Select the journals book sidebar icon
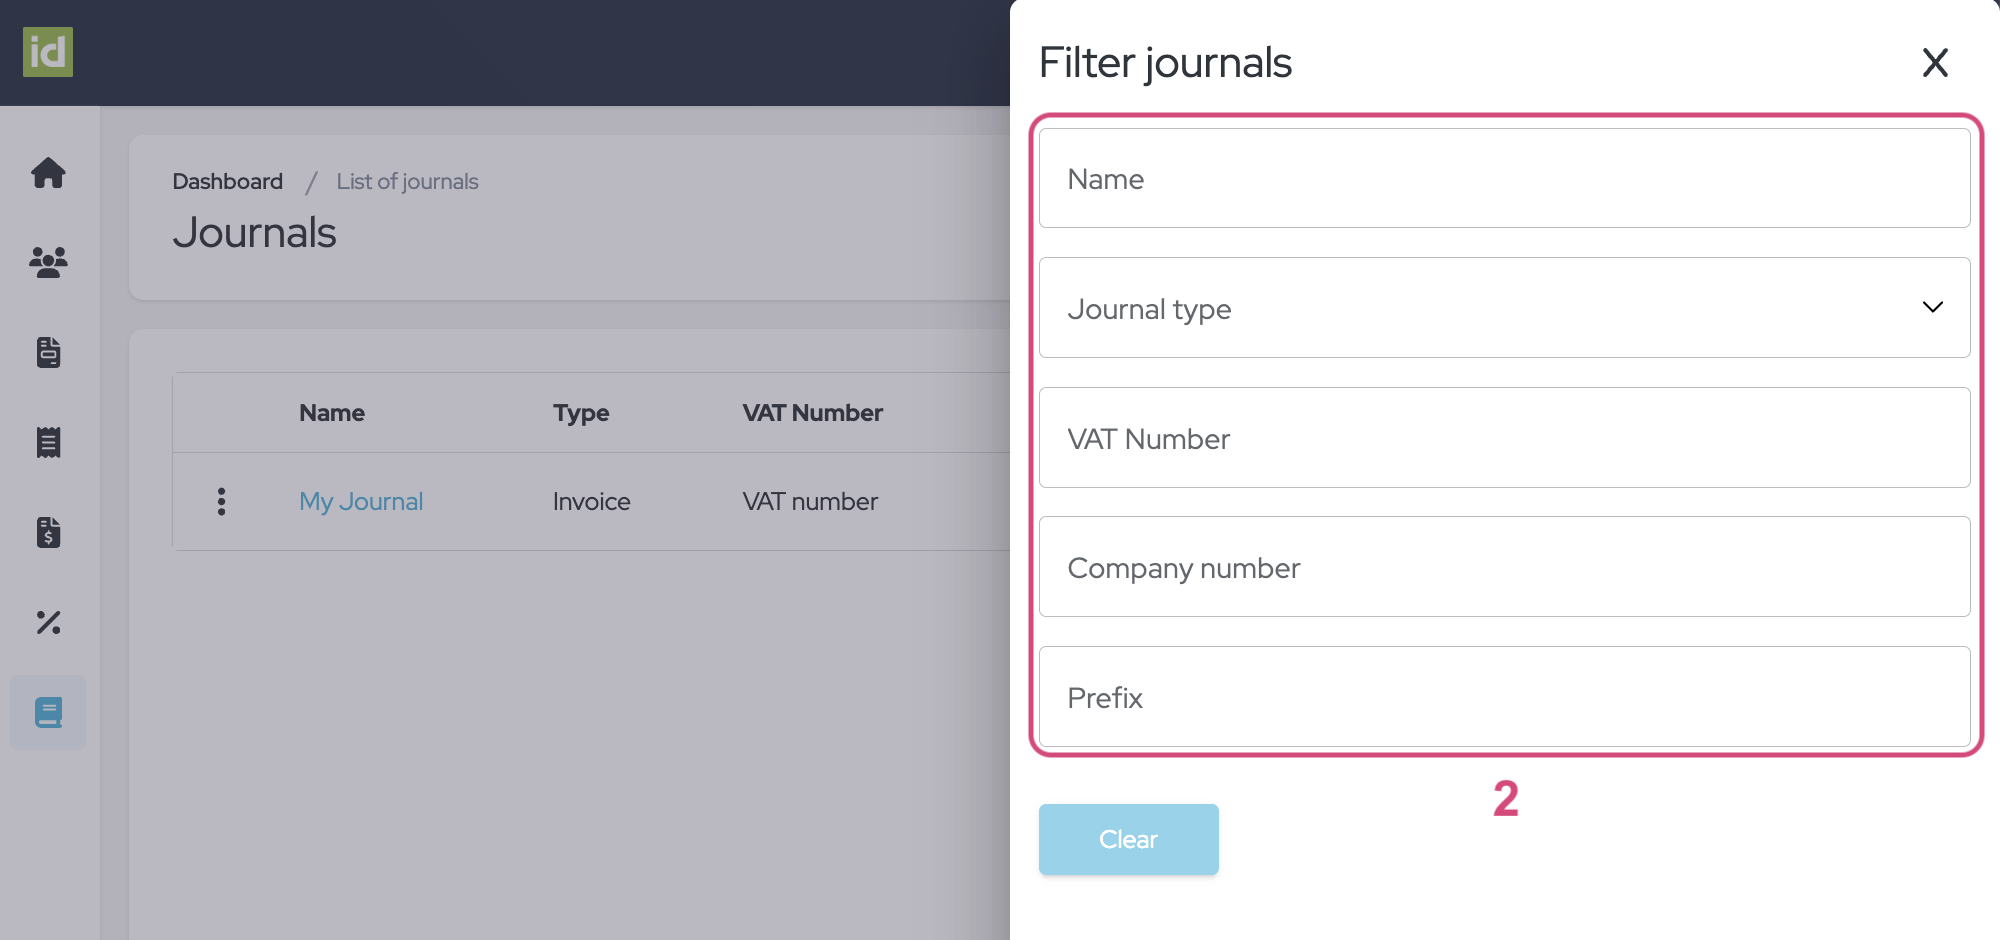2000x940 pixels. 48,712
